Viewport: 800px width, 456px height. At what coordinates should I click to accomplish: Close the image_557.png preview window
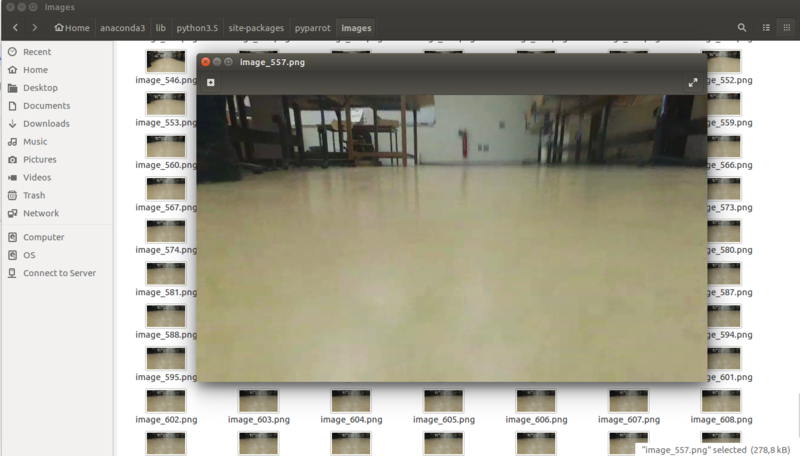206,62
